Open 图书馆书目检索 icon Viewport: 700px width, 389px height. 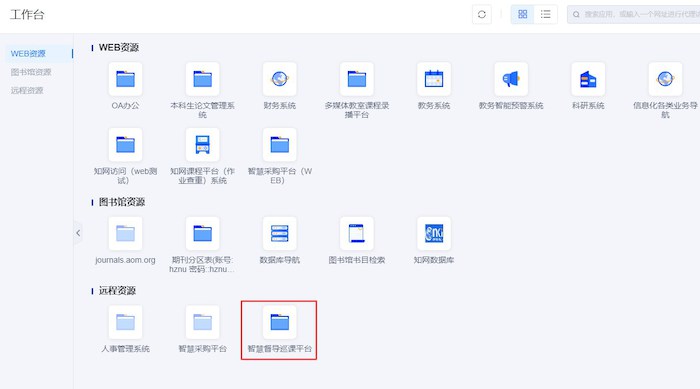point(357,234)
